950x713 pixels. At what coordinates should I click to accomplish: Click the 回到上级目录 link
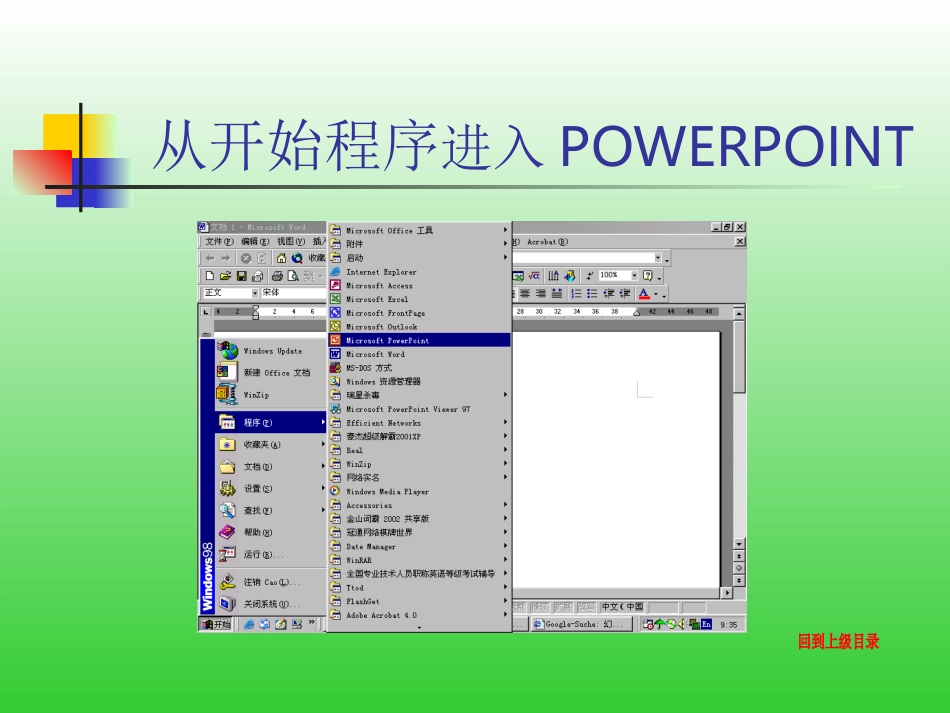click(838, 642)
